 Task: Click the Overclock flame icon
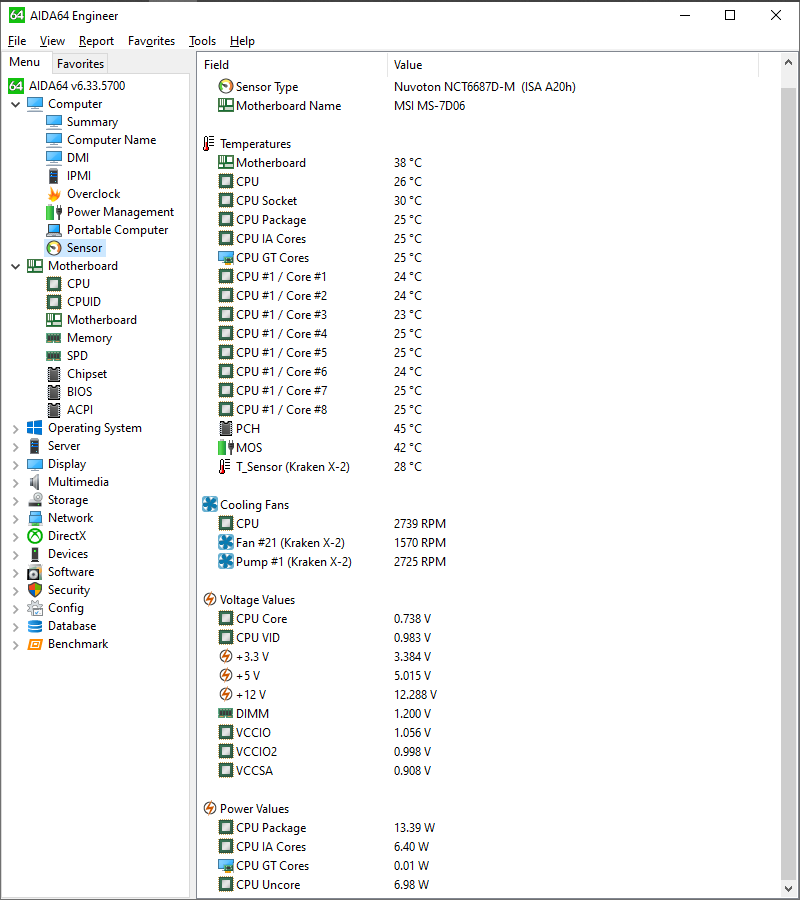tap(54, 194)
